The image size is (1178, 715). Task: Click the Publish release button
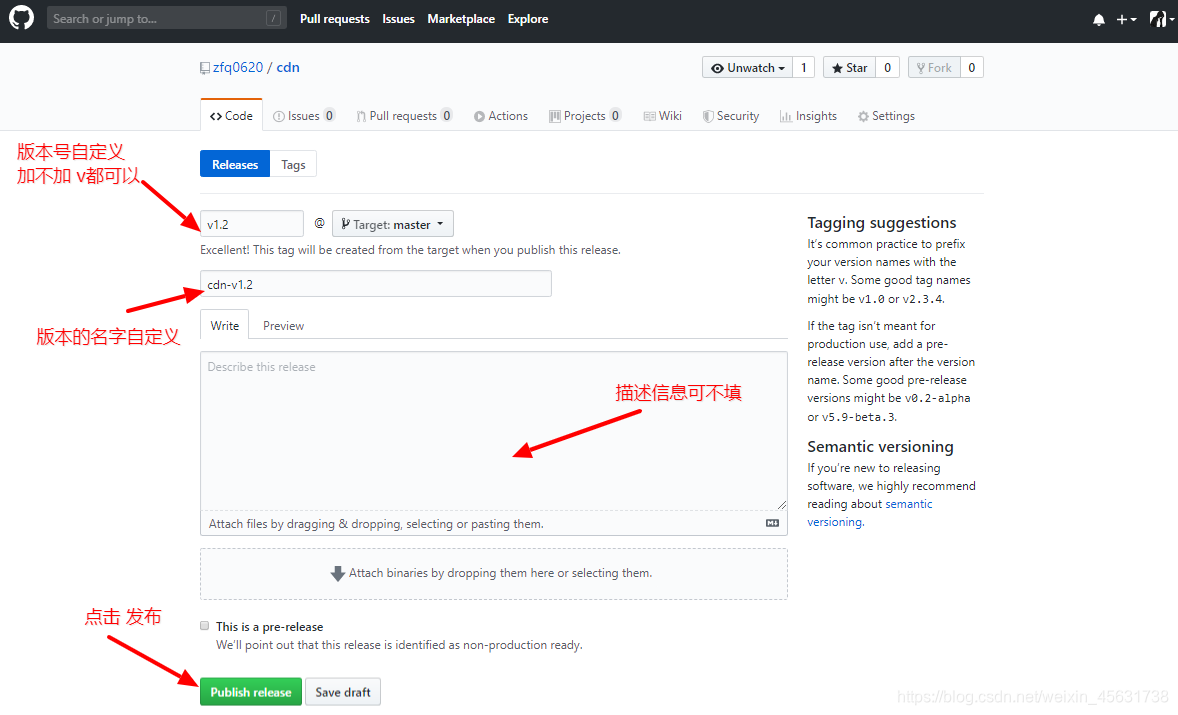click(251, 692)
